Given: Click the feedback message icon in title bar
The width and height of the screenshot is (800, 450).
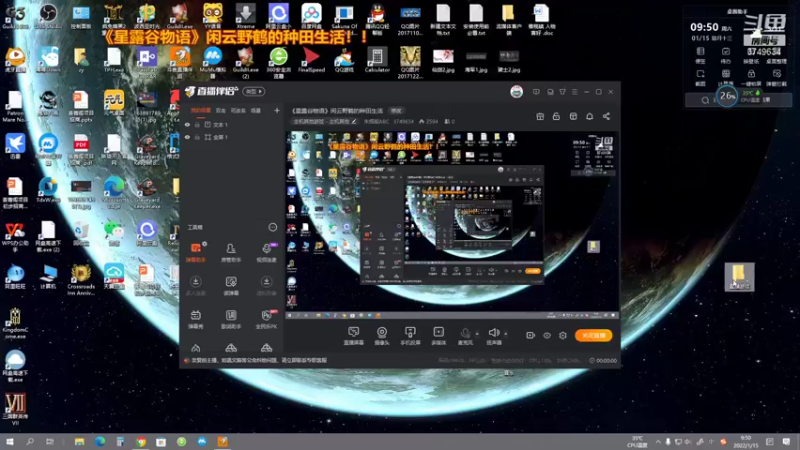Looking at the screenshot, I should tap(536, 92).
